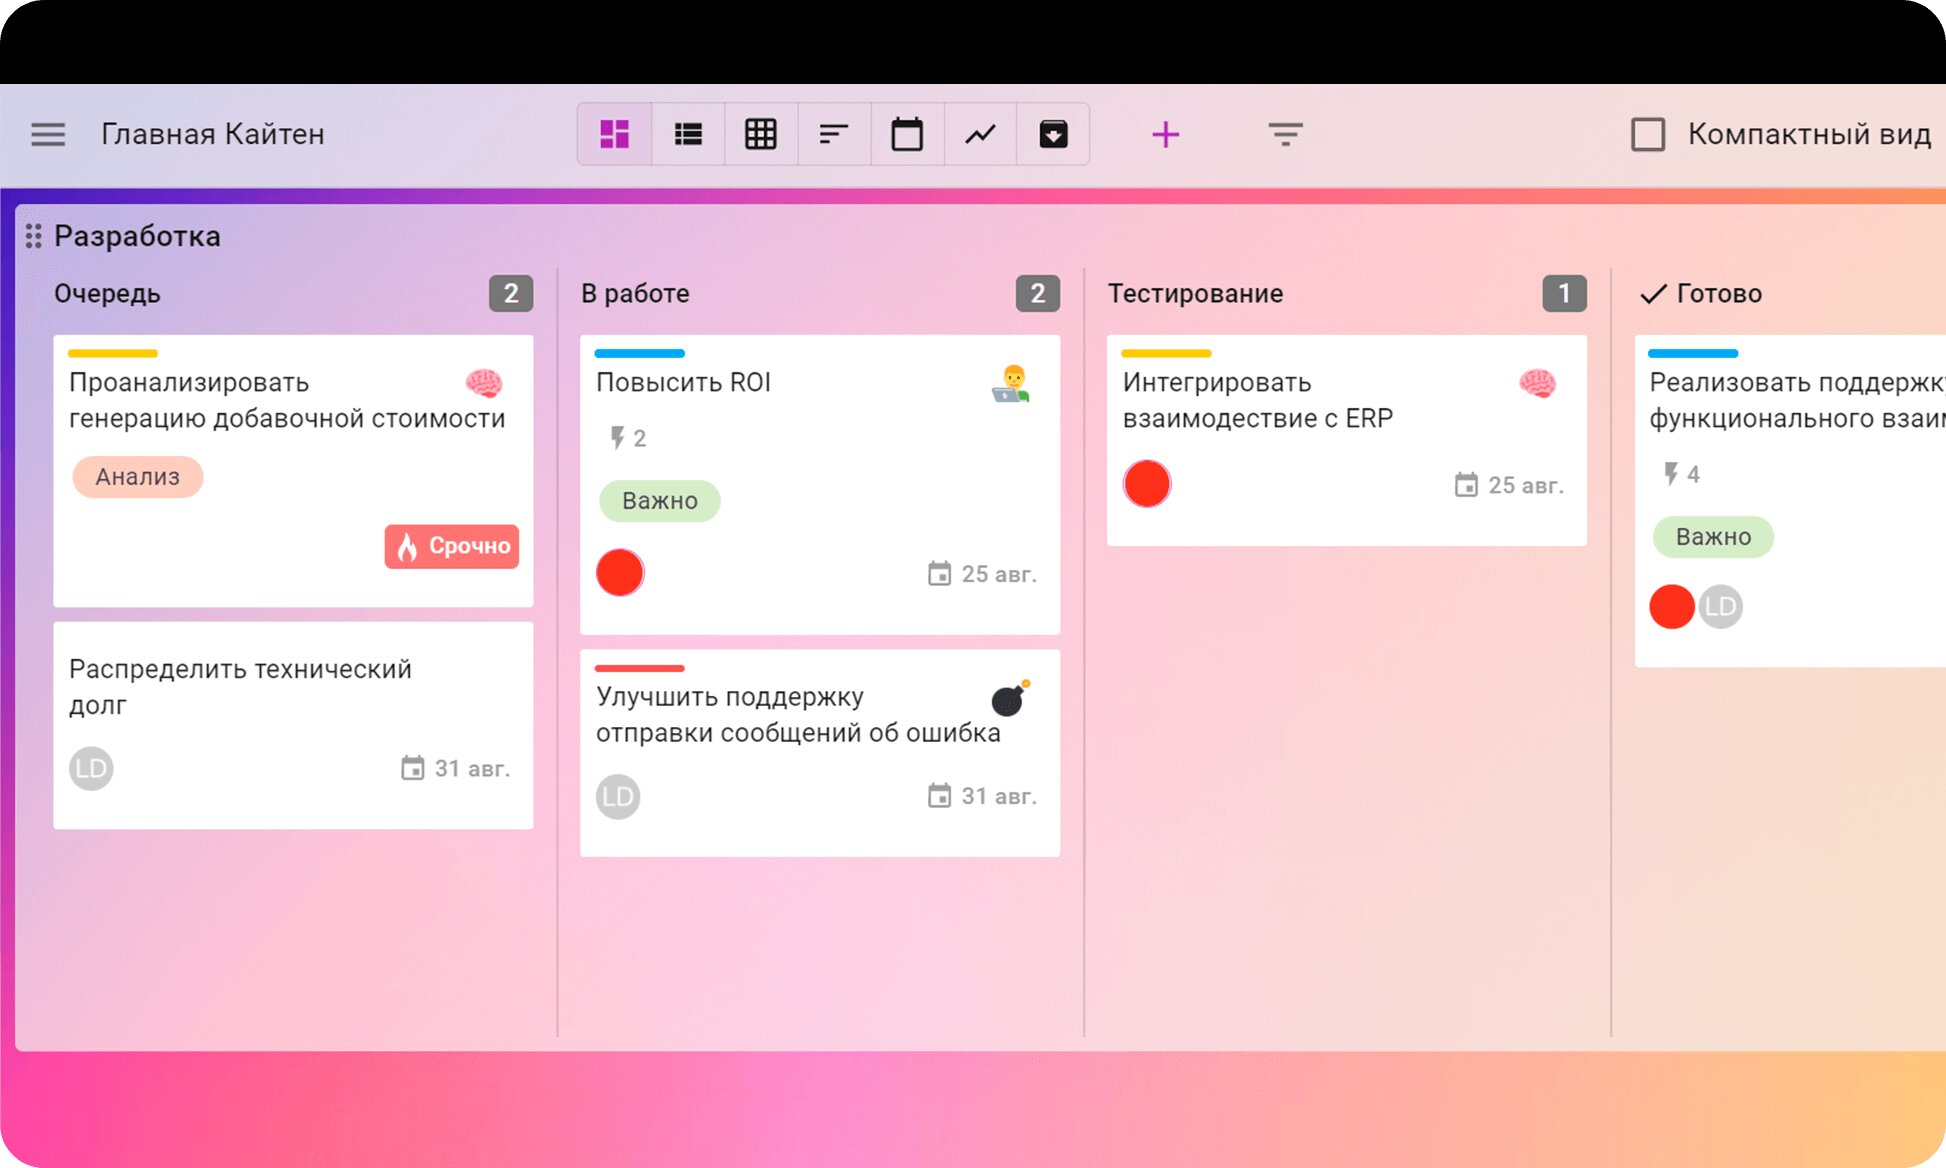Add new item with plus icon
1946x1168 pixels.
tap(1165, 134)
